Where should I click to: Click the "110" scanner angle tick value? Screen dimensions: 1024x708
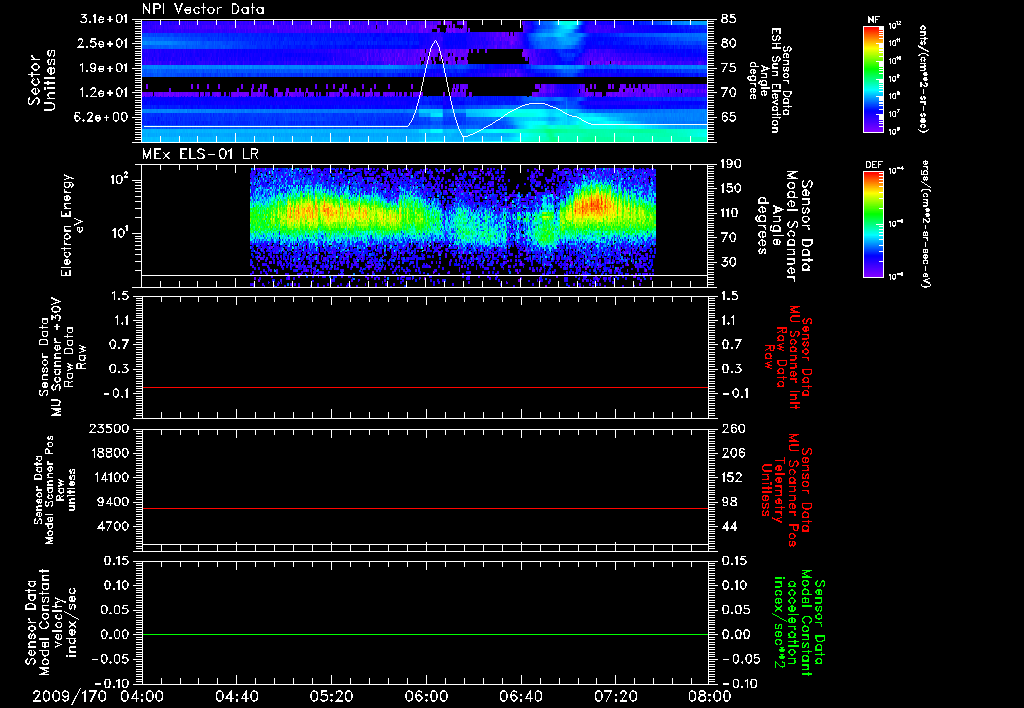pyautogui.click(x=731, y=213)
